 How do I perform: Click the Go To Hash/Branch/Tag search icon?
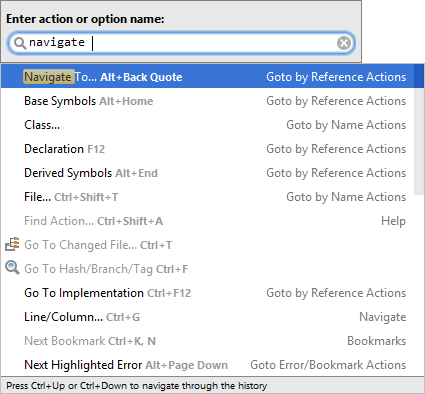point(12,268)
